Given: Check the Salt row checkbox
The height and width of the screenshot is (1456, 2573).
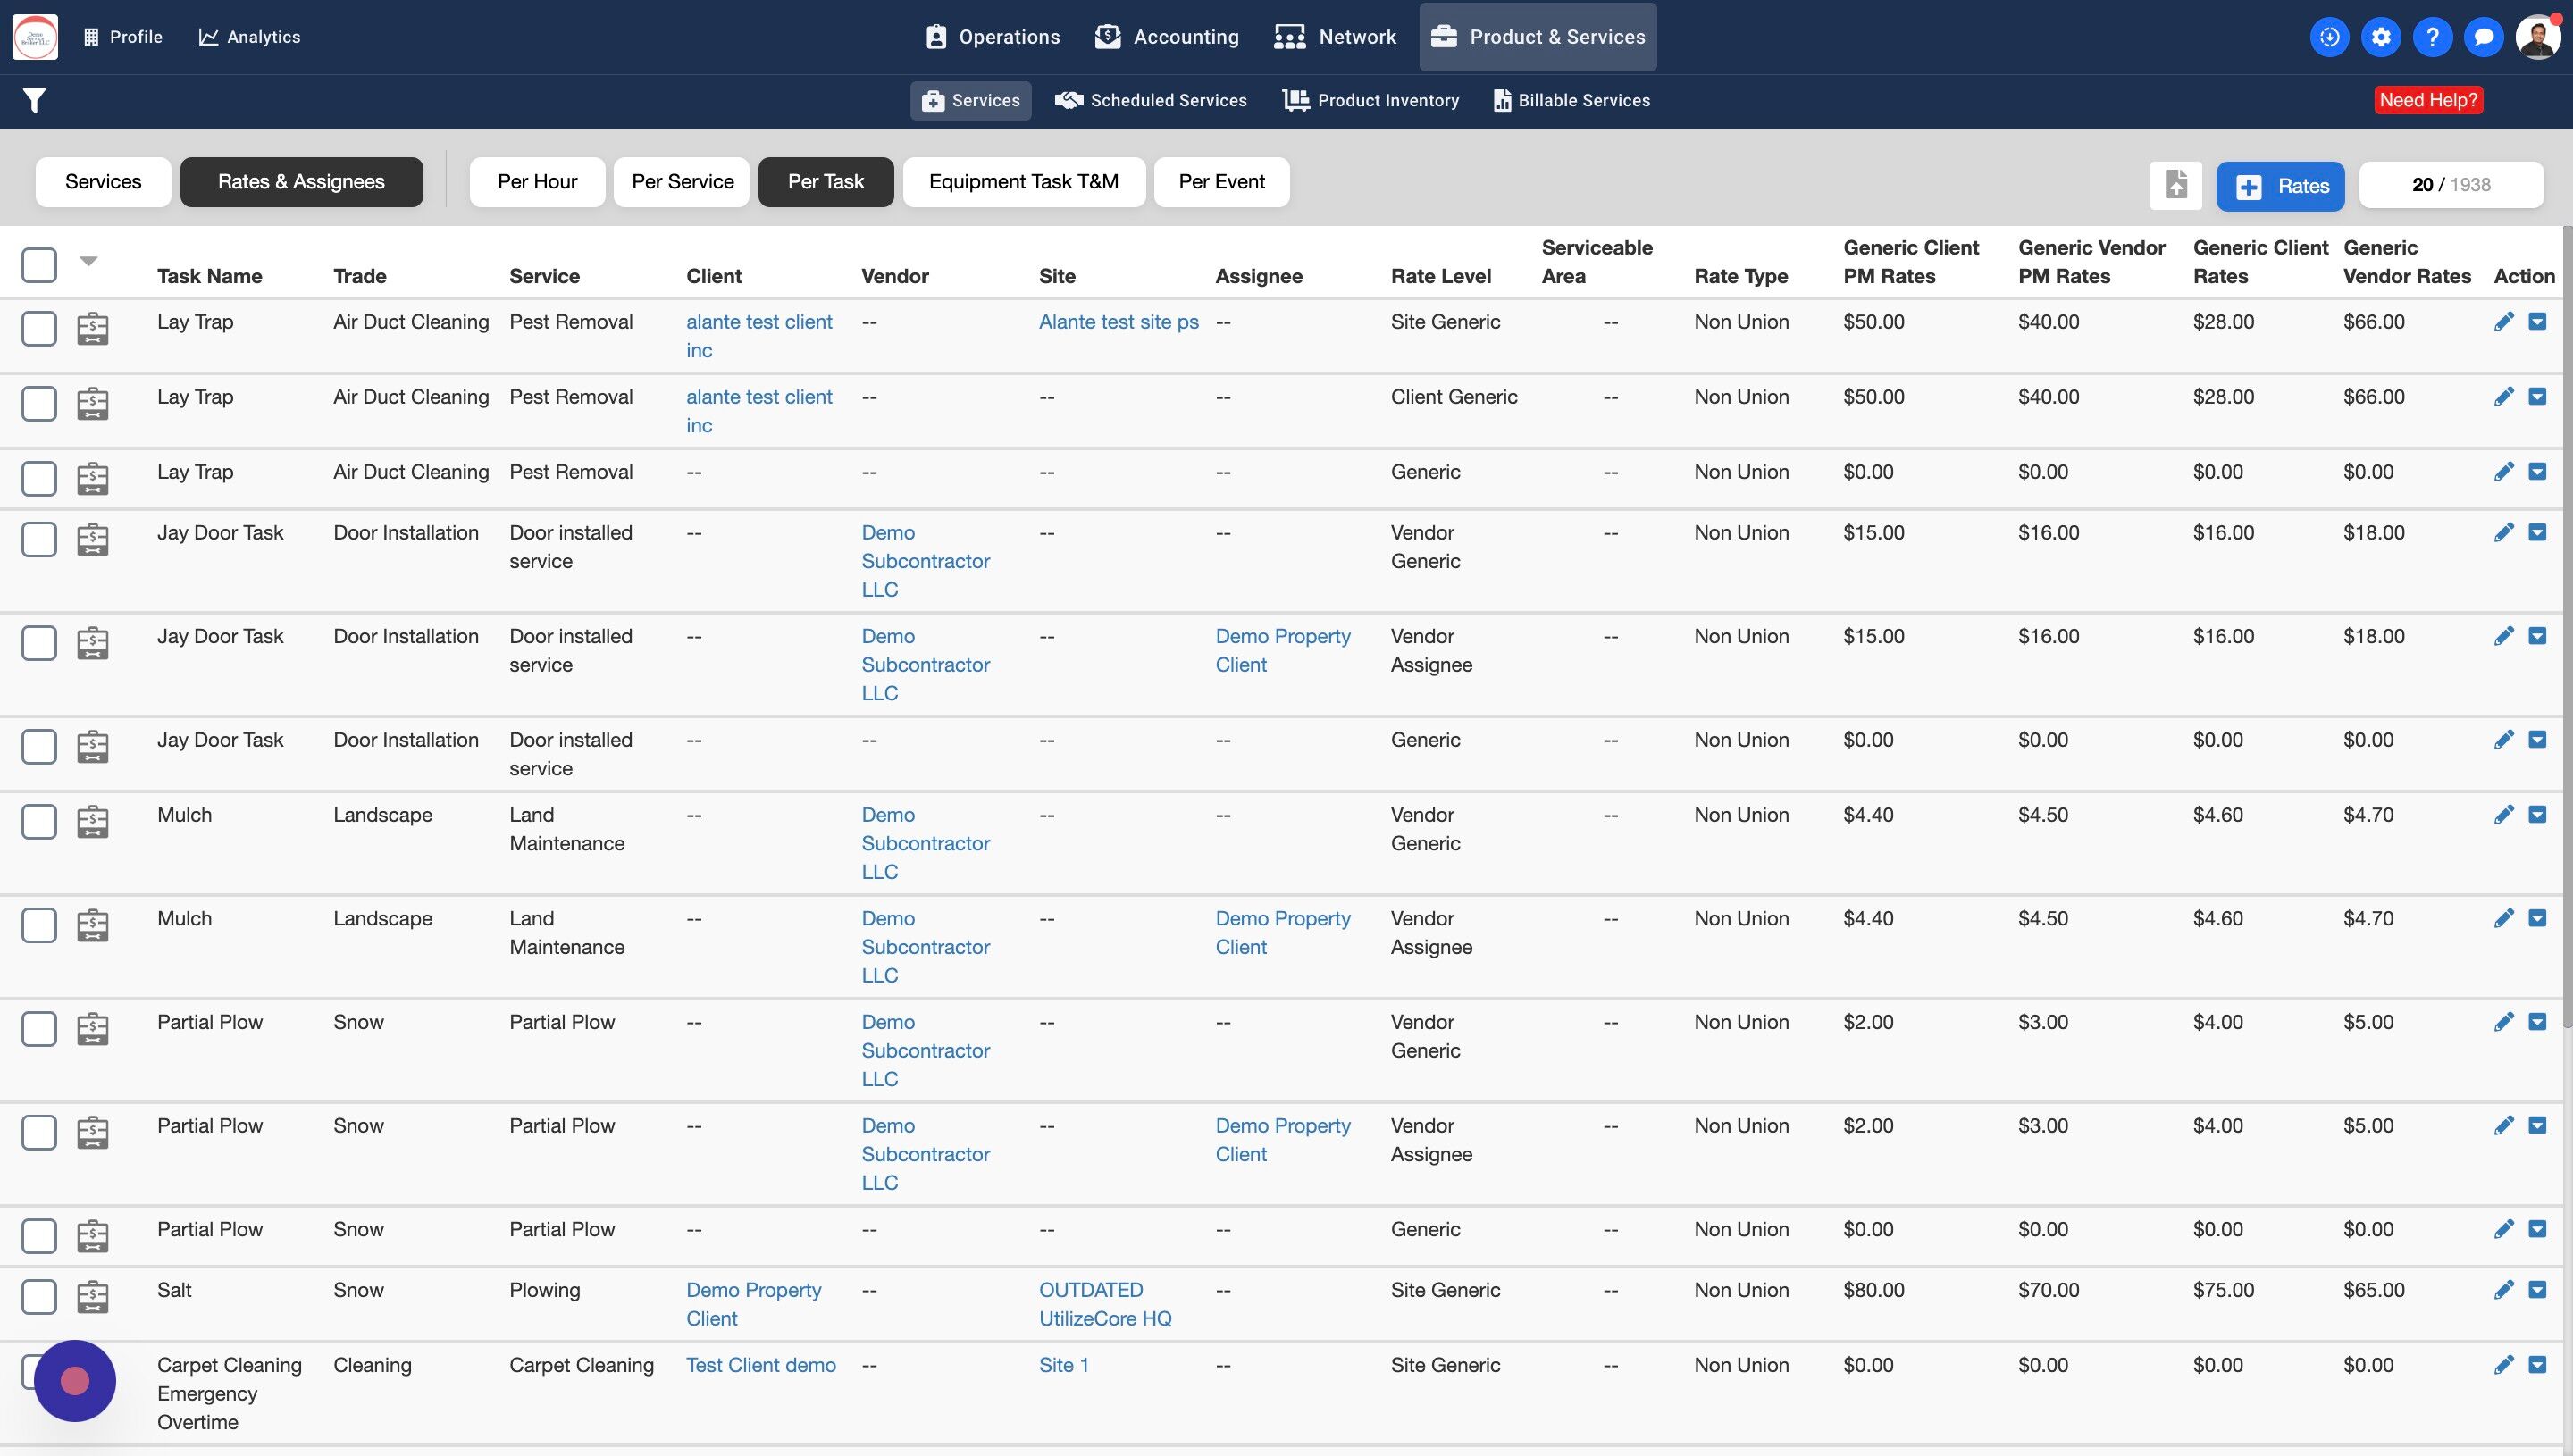Looking at the screenshot, I should coord(39,1297).
